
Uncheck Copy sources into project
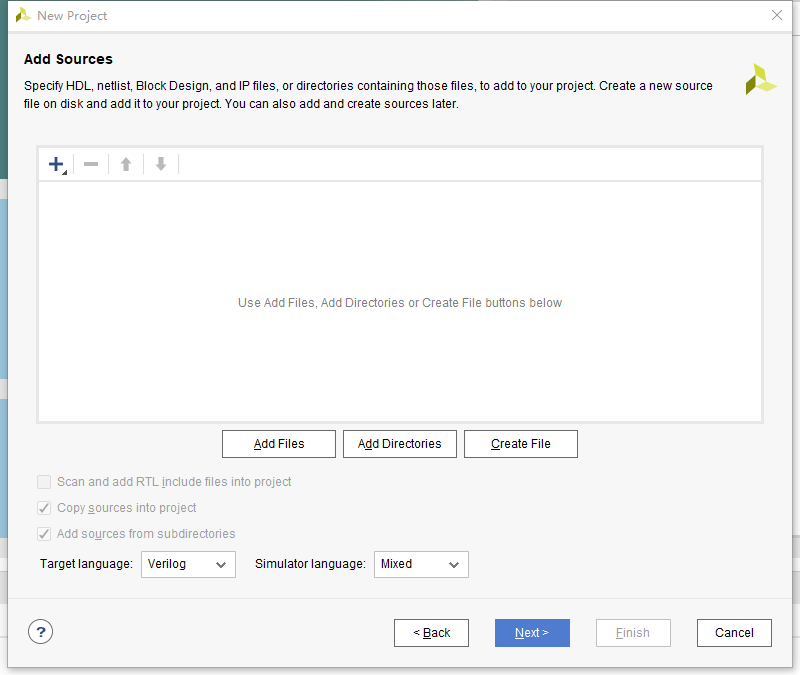coord(44,508)
